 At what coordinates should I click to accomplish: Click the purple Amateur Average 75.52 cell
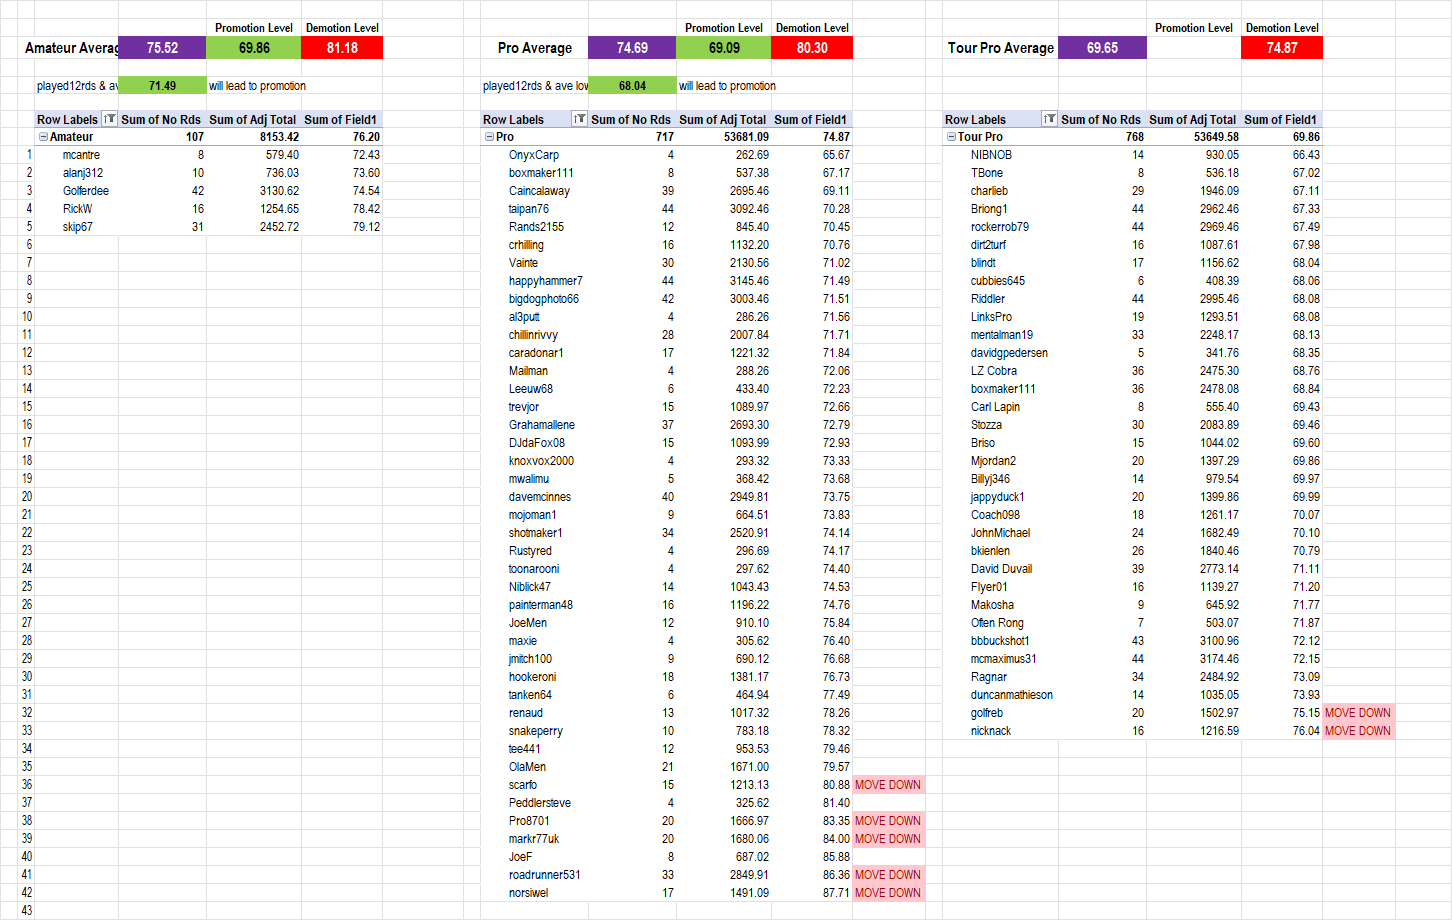162,48
